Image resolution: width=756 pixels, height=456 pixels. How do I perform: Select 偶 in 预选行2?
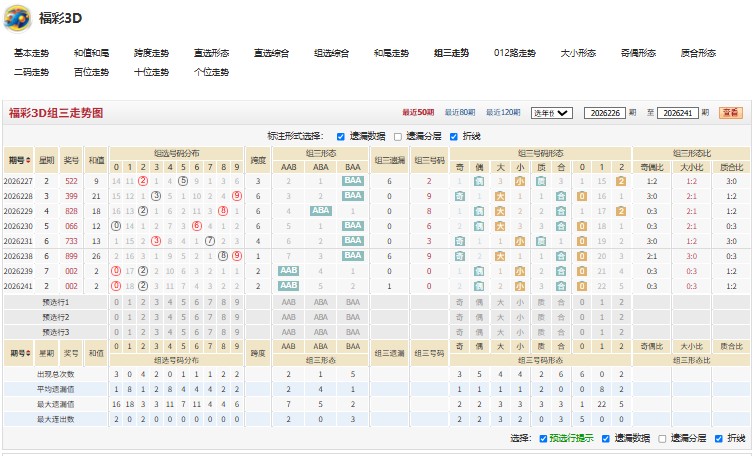click(x=479, y=317)
